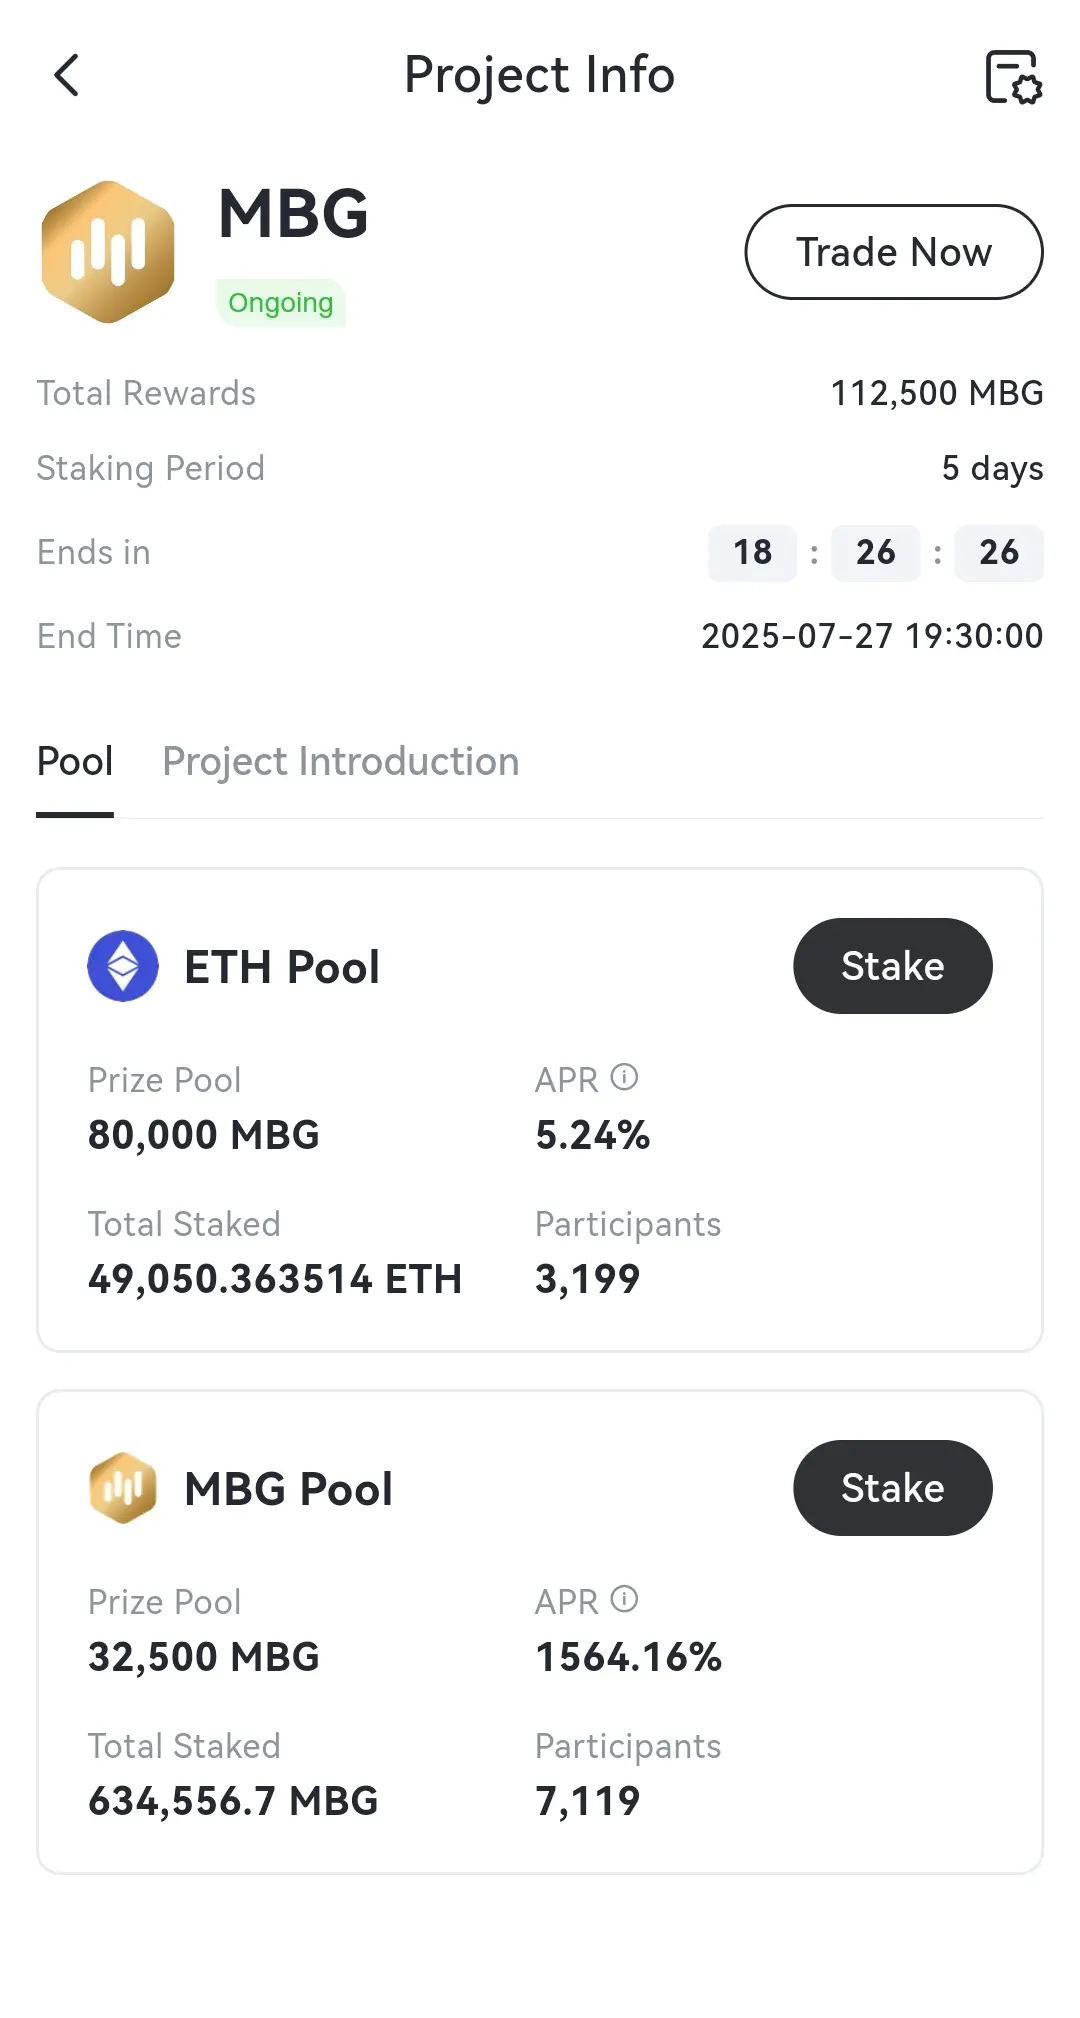Tap the back arrow icon
This screenshot has height=2018, width=1080.
pyautogui.click(x=66, y=75)
